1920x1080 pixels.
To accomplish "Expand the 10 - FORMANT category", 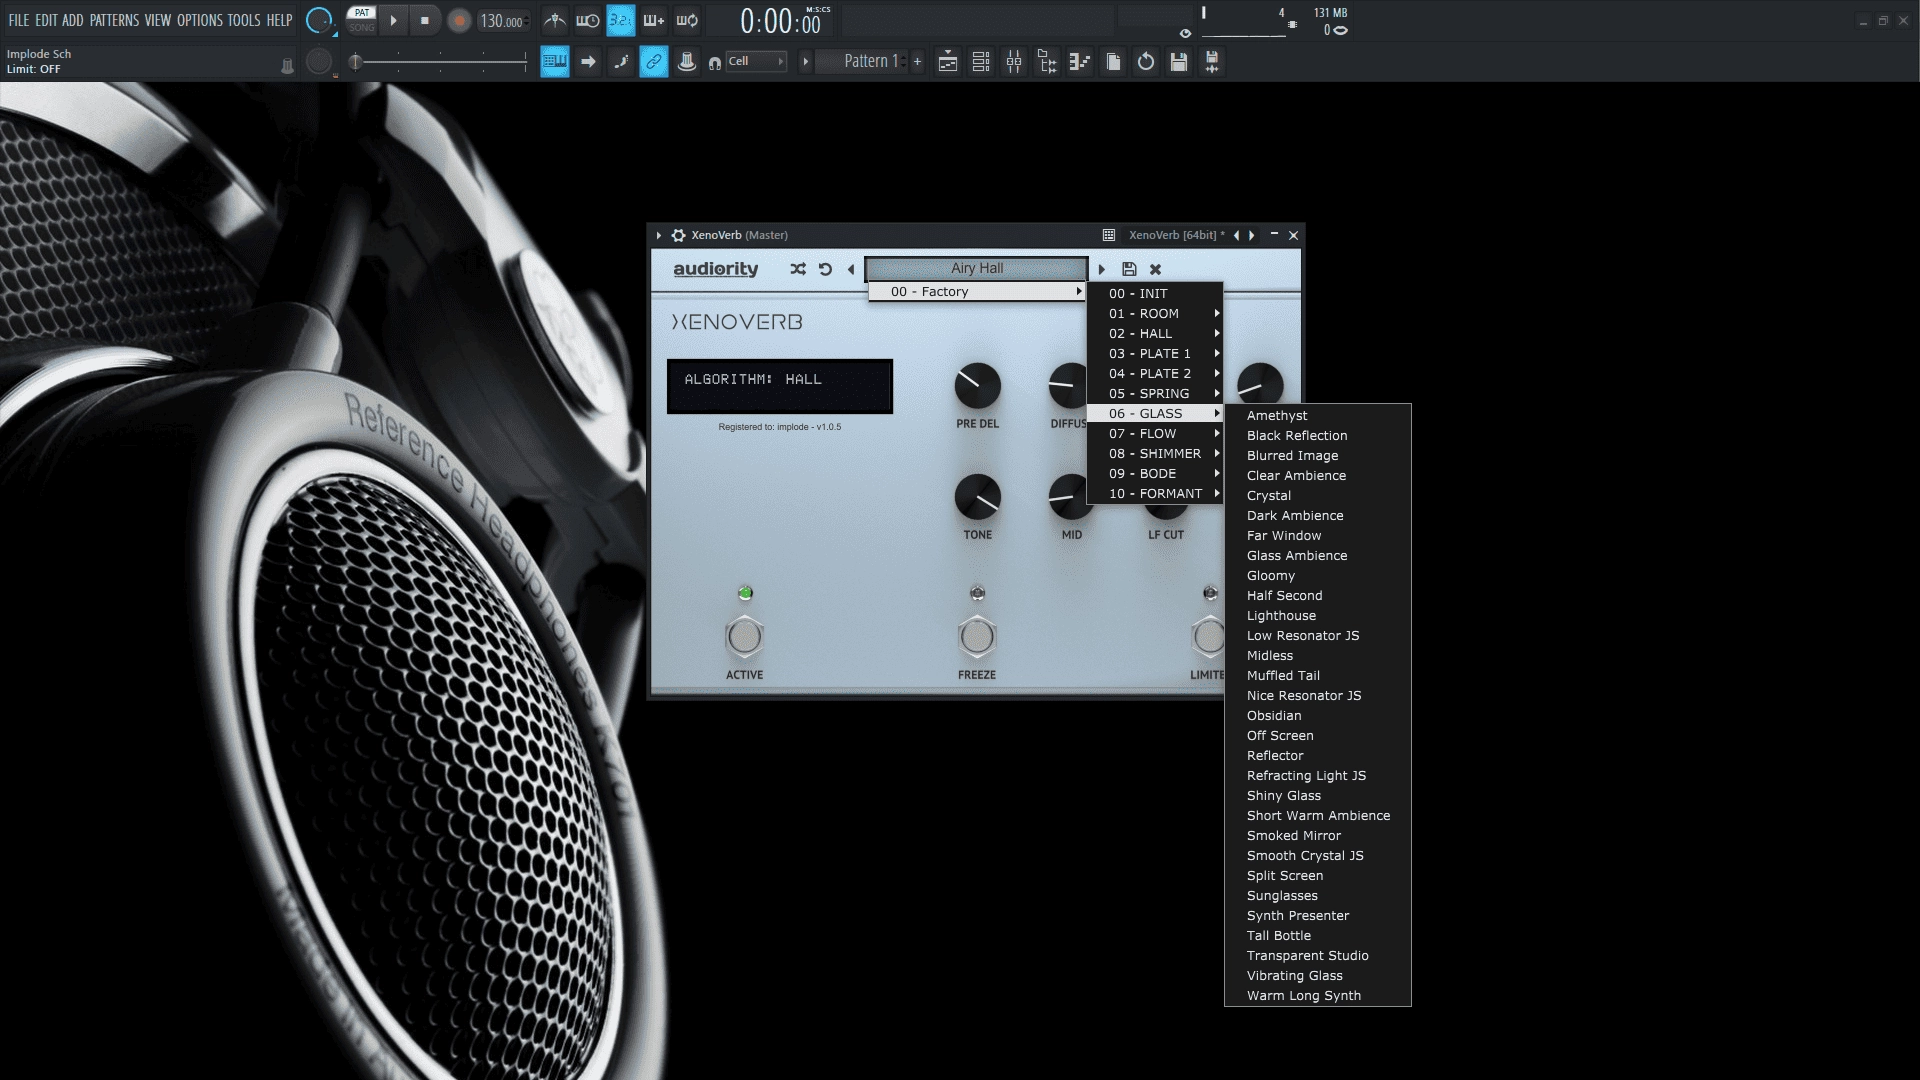I will tap(1155, 494).
